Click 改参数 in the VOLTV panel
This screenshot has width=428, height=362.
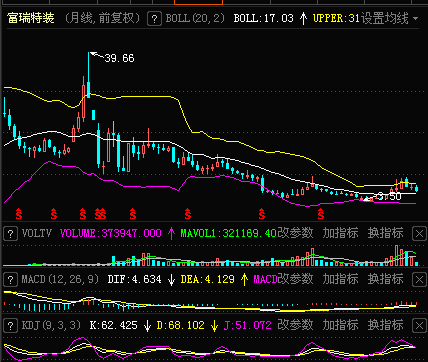click(295, 233)
